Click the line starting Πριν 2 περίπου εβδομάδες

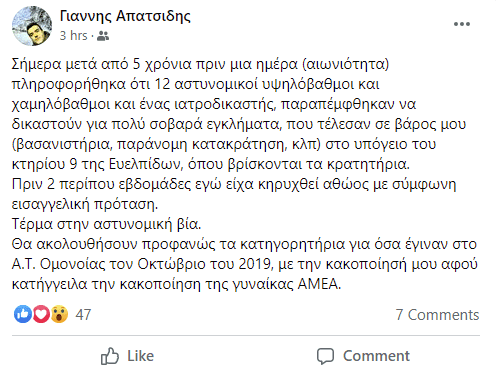(x=234, y=184)
